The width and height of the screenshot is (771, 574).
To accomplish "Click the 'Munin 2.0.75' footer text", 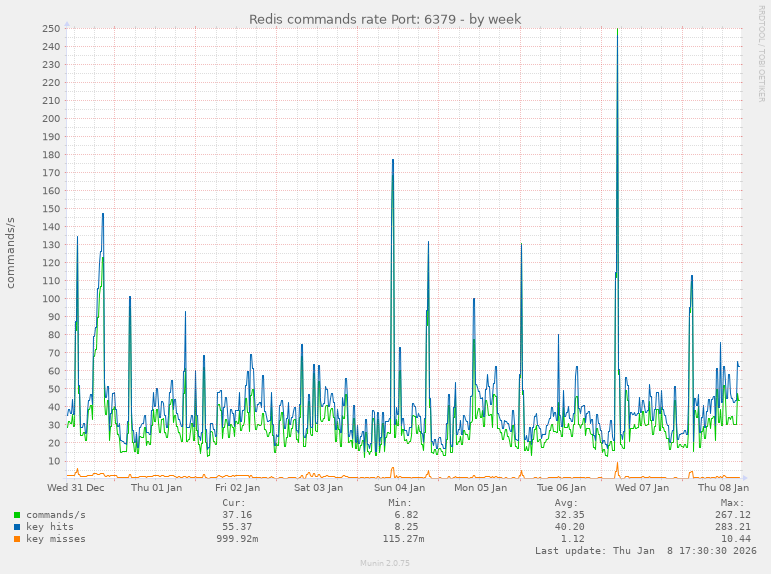I will pos(385,563).
